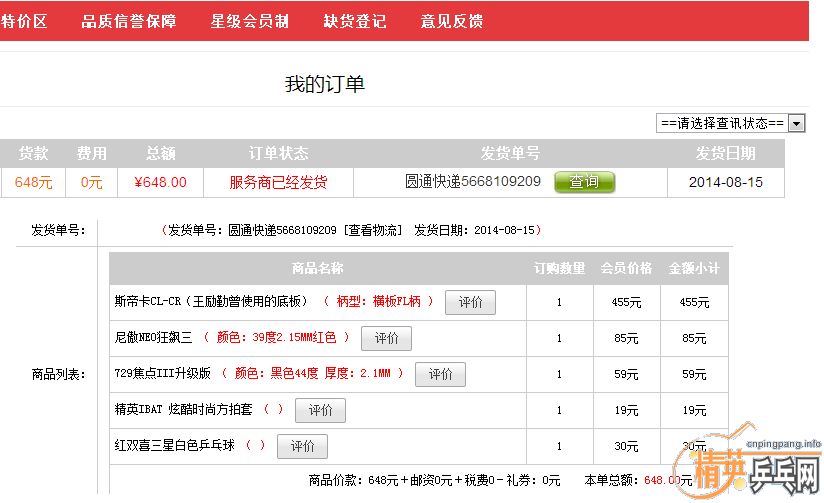Click 评价 for 729焦点III升级版

point(440,374)
